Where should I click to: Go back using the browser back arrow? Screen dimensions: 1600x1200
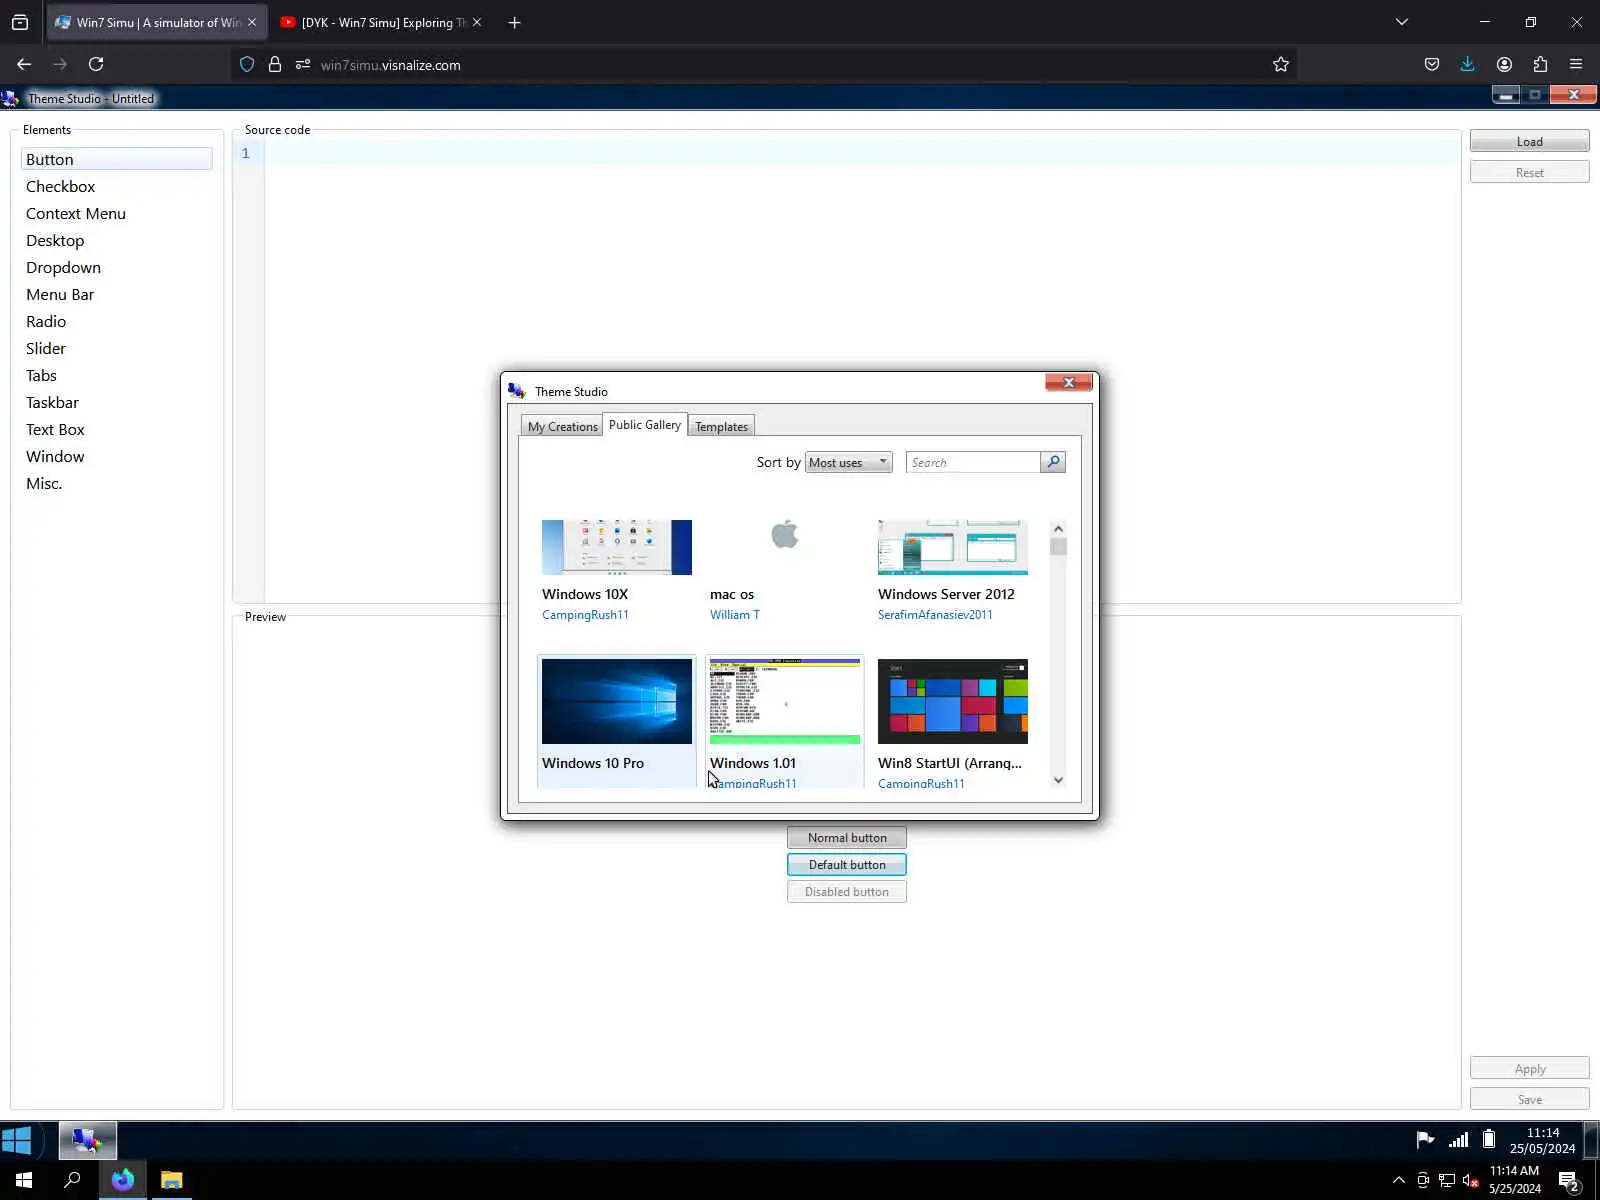tap(24, 64)
